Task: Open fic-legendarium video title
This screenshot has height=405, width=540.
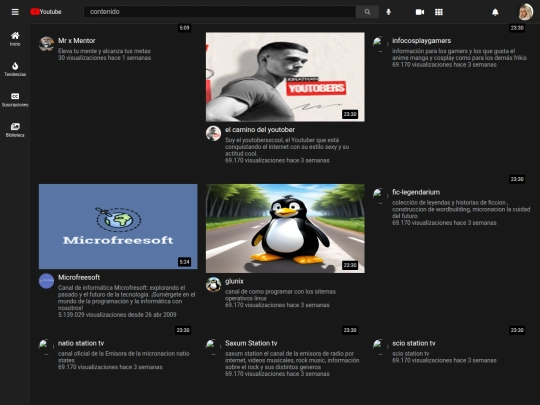Action: click(416, 192)
